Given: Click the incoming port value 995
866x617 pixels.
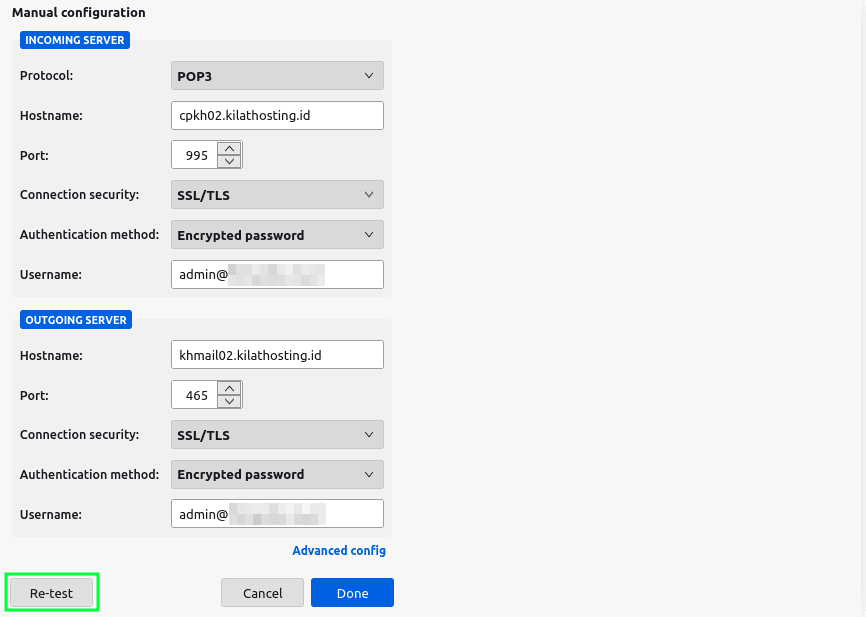Looking at the screenshot, I should point(195,154).
